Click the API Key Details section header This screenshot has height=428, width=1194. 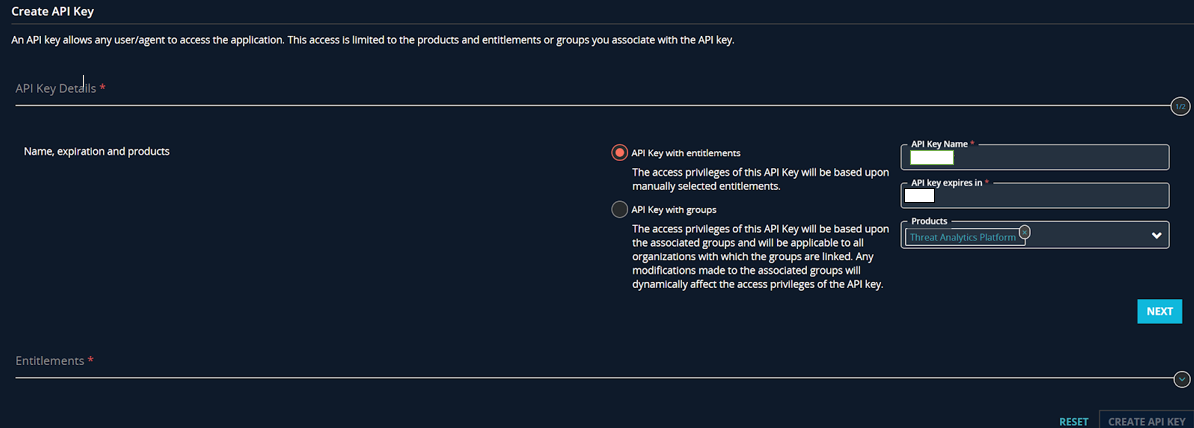pos(60,89)
